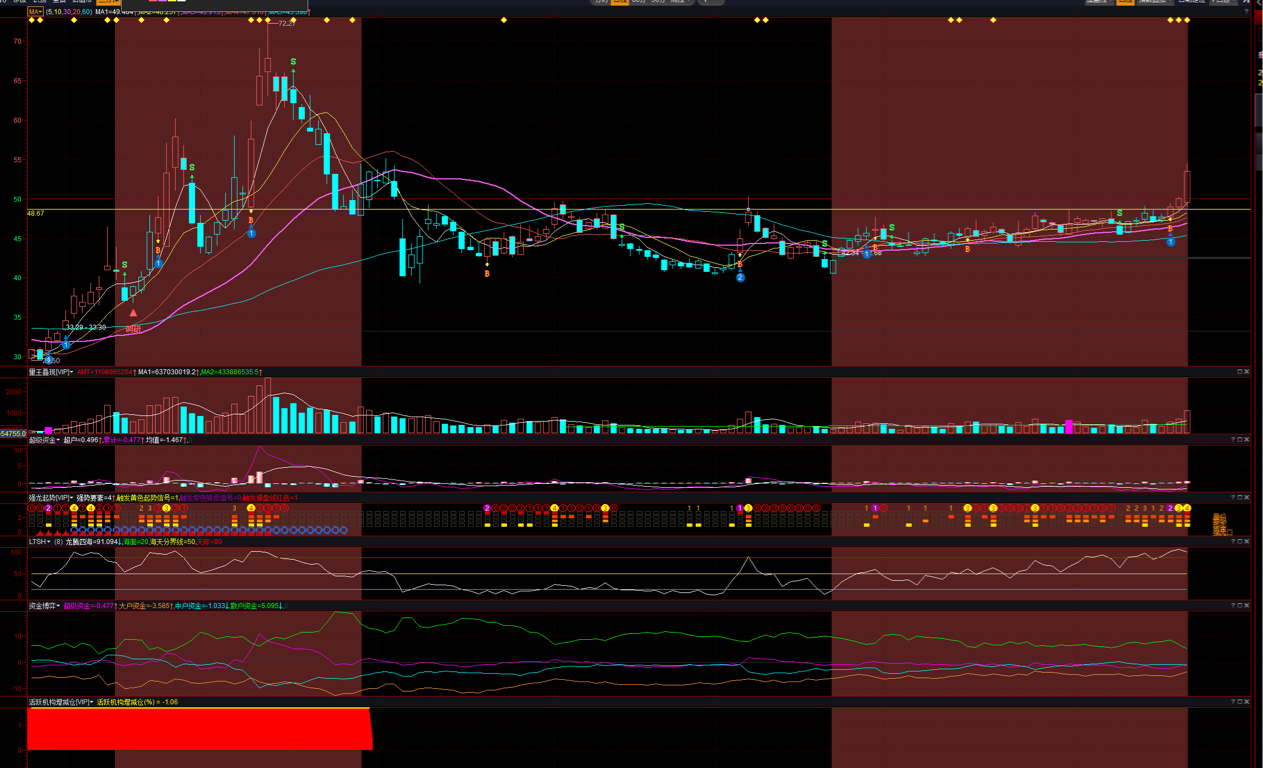Maximize the 超级资金 panel
Viewport: 1263px width, 768px height.
tap(1240, 440)
